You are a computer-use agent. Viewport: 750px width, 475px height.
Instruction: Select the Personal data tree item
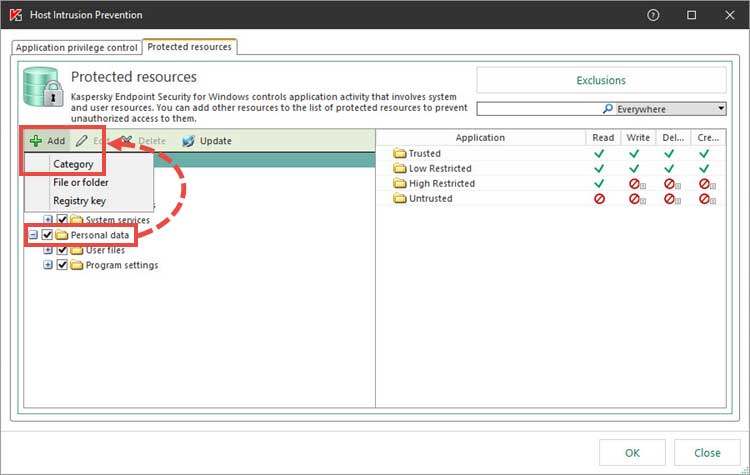click(x=99, y=235)
